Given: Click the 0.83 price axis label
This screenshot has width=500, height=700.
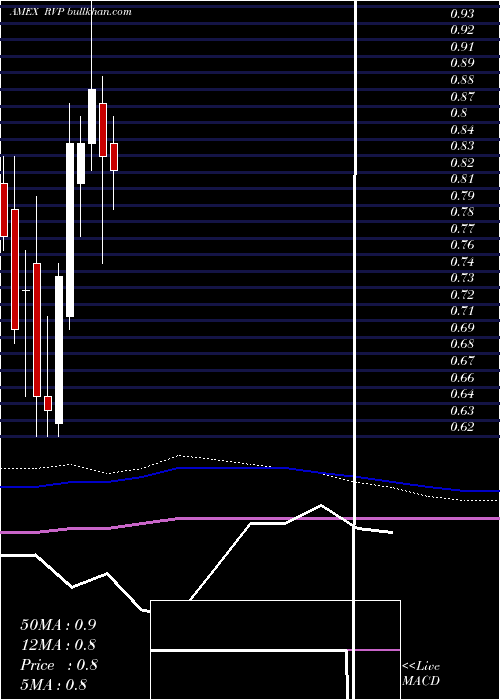Looking at the screenshot, I should pyautogui.click(x=462, y=146).
